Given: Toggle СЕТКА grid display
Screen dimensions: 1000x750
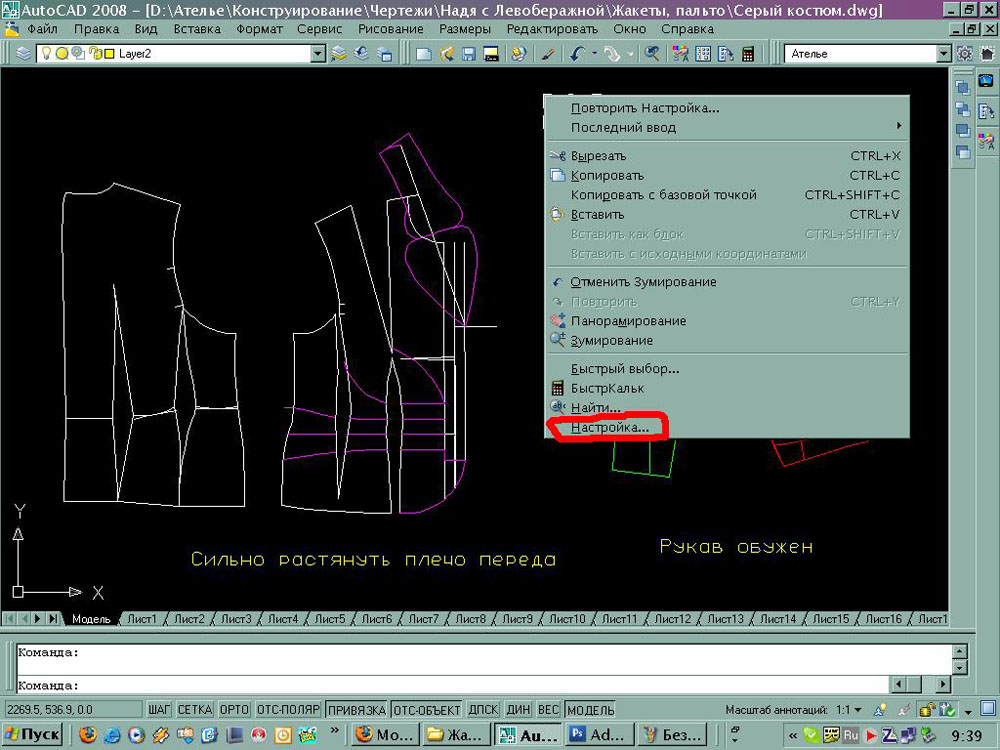Looking at the screenshot, I should [x=195, y=709].
